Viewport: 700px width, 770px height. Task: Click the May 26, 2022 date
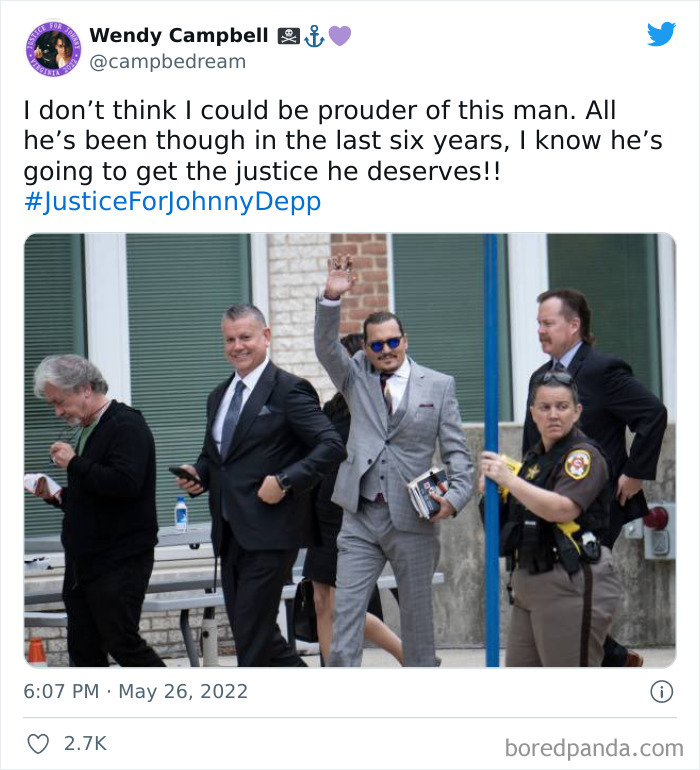[x=183, y=691]
